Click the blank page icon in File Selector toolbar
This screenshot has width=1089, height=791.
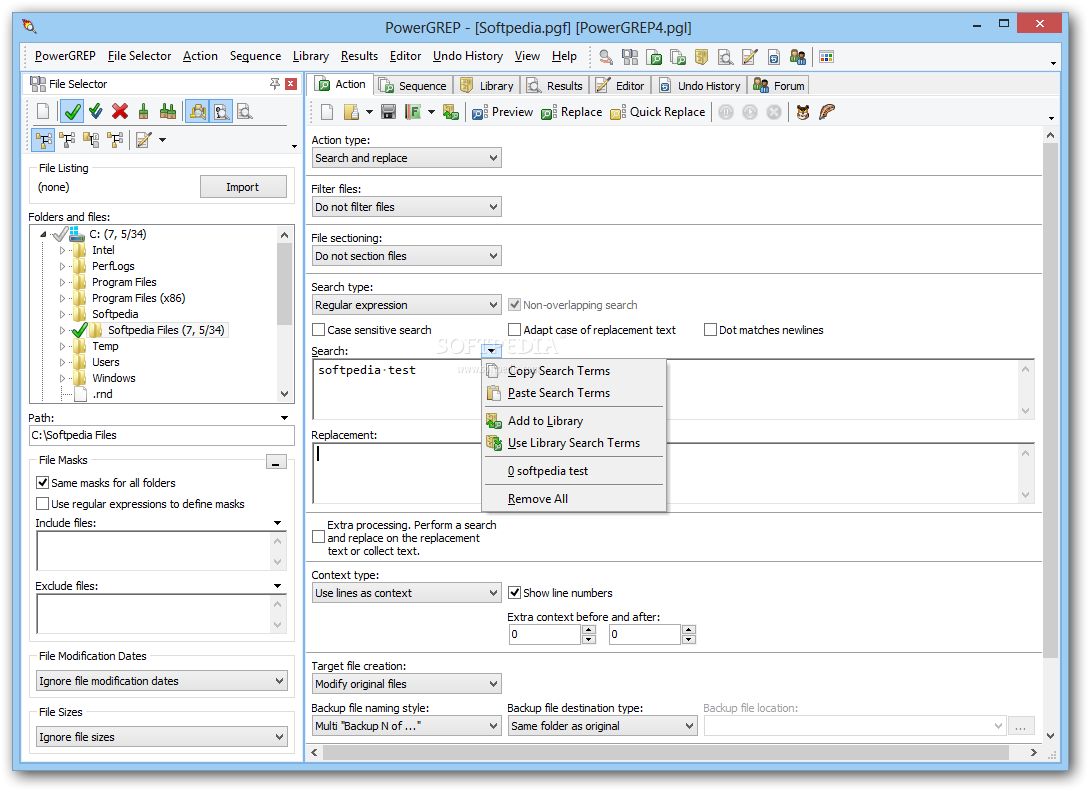[x=43, y=111]
